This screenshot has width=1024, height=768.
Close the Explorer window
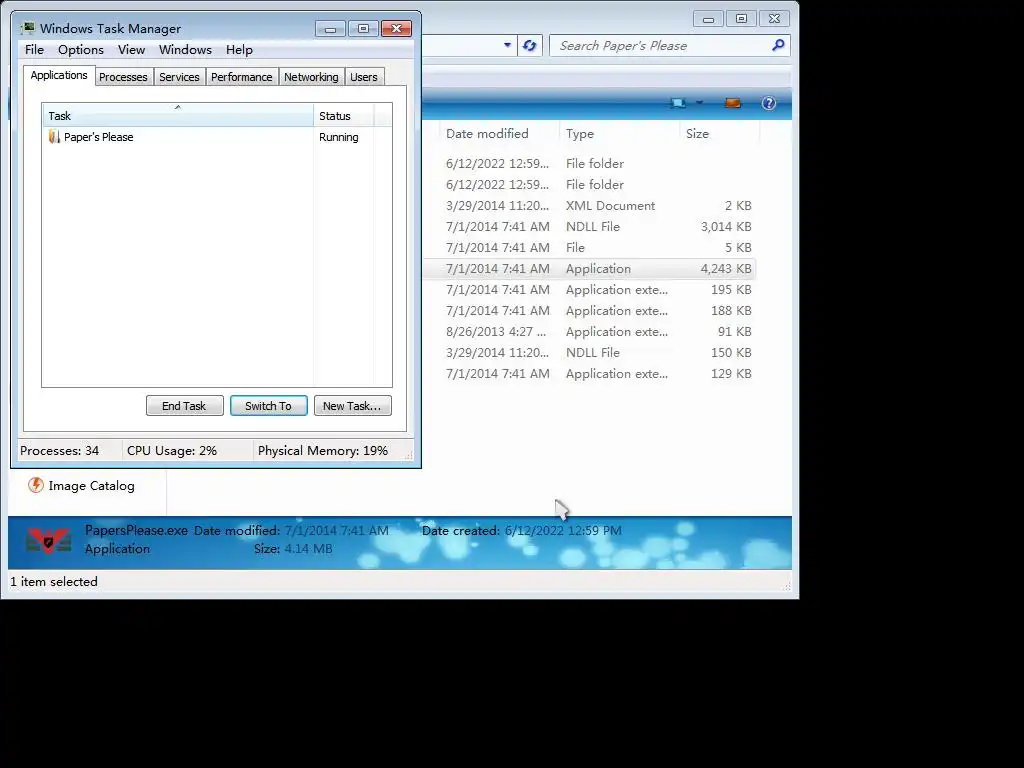click(775, 19)
